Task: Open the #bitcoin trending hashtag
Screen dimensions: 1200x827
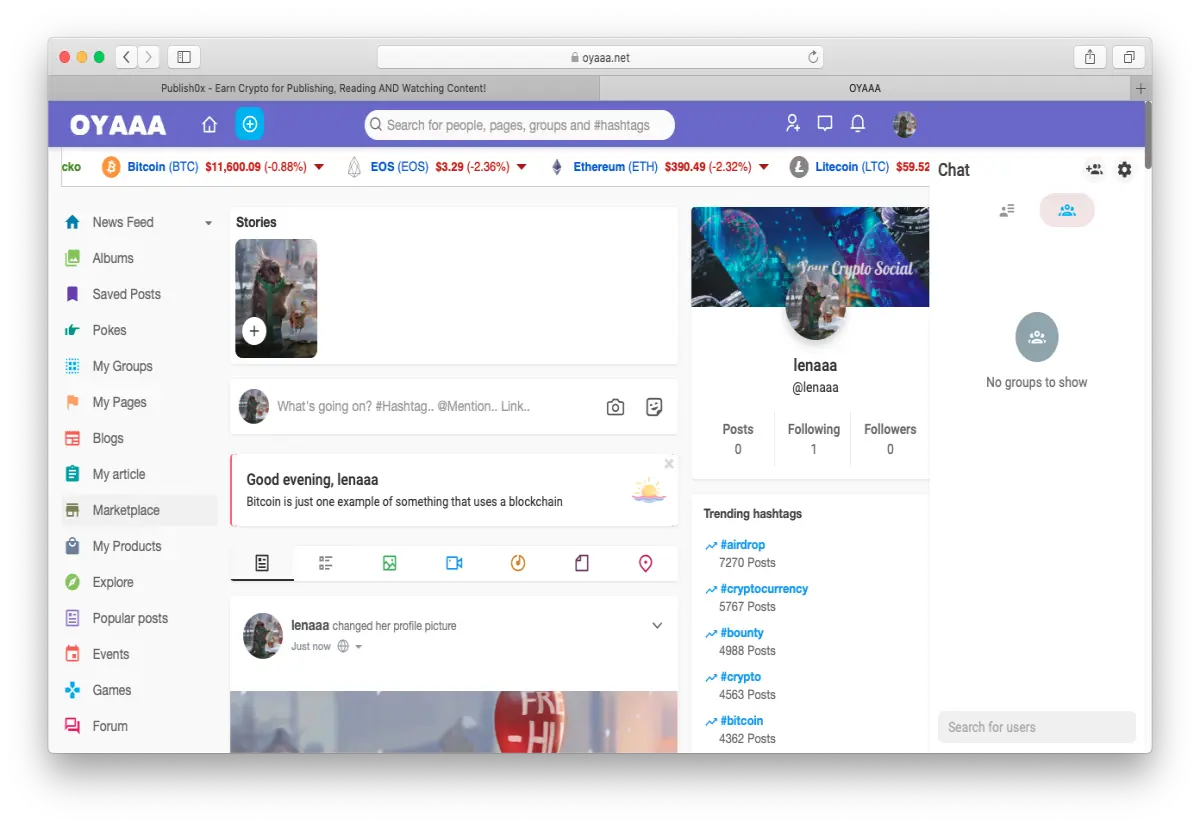Action: [741, 721]
